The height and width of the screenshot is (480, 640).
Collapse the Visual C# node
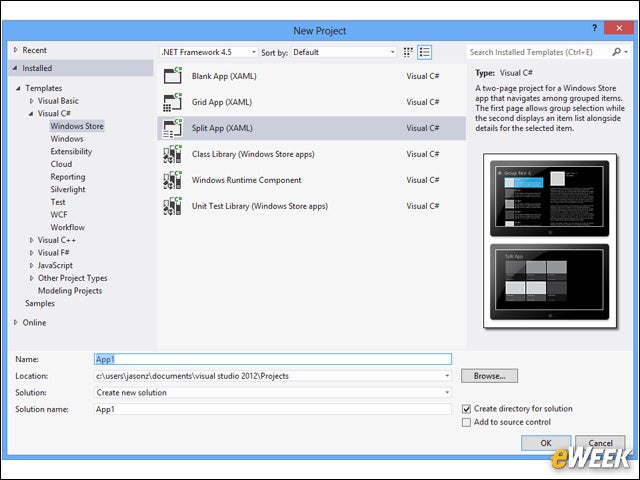tap(31, 113)
